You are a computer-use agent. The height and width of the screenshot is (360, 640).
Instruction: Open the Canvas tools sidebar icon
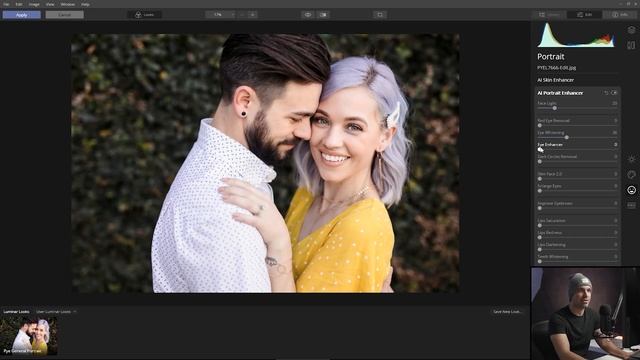point(631,45)
